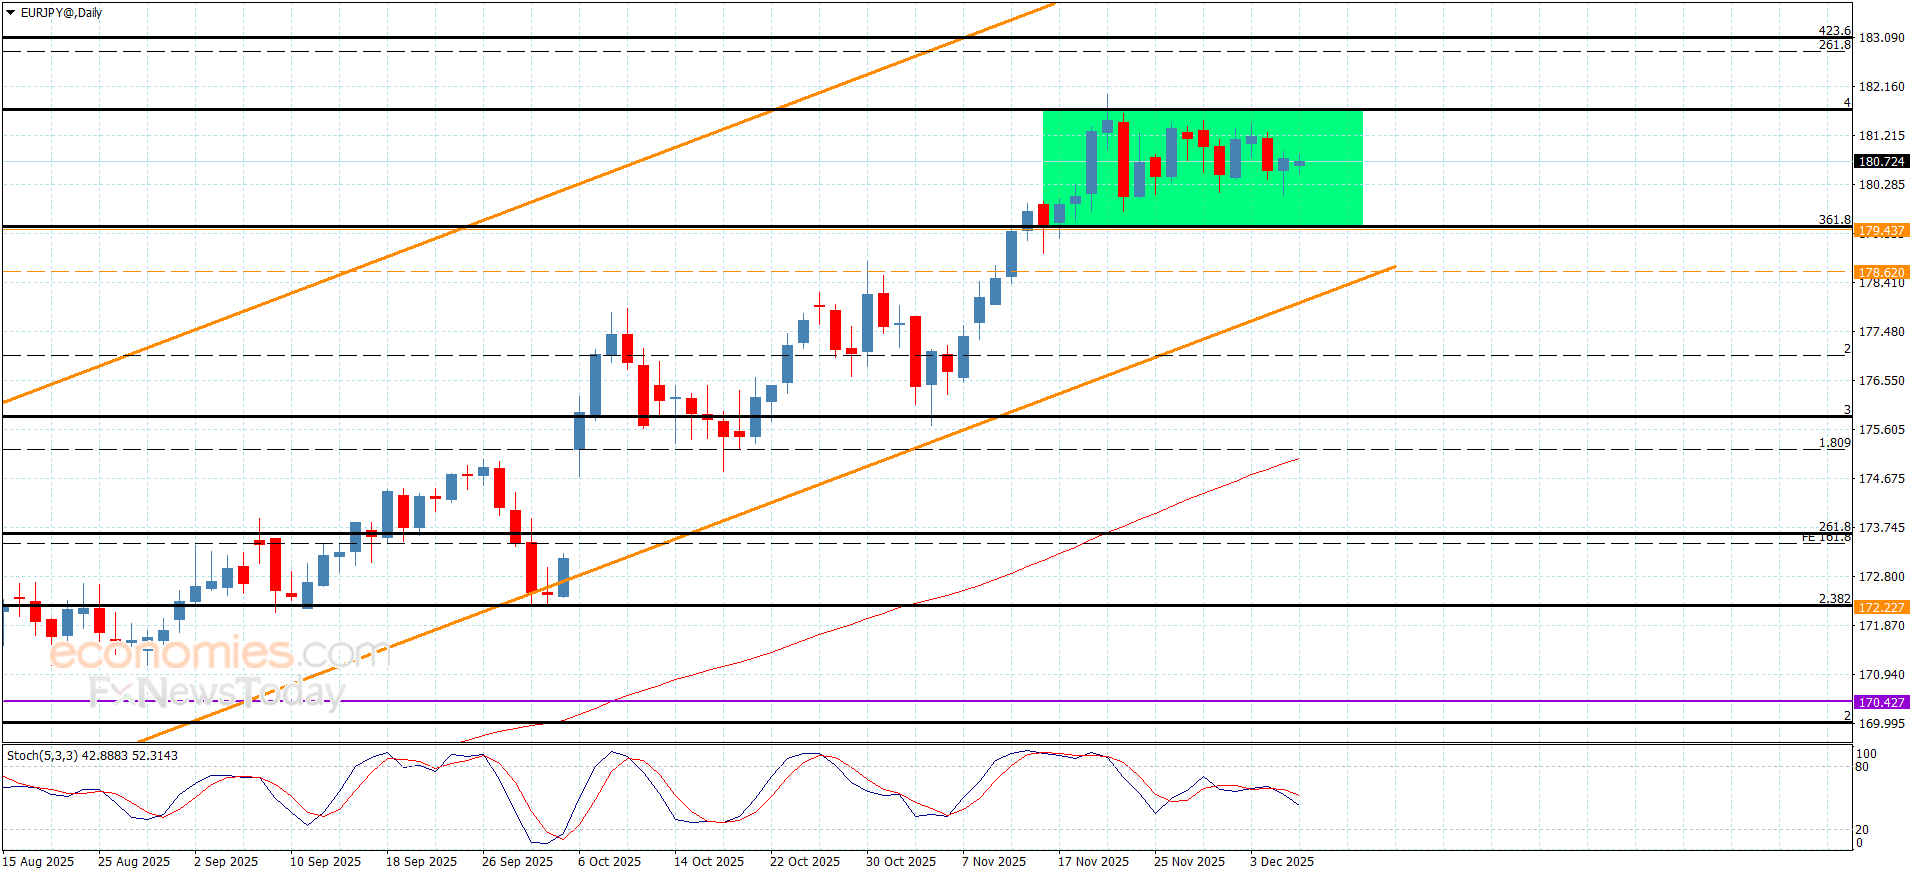
Task: Click the 1.809 level label
Action: point(1835,443)
